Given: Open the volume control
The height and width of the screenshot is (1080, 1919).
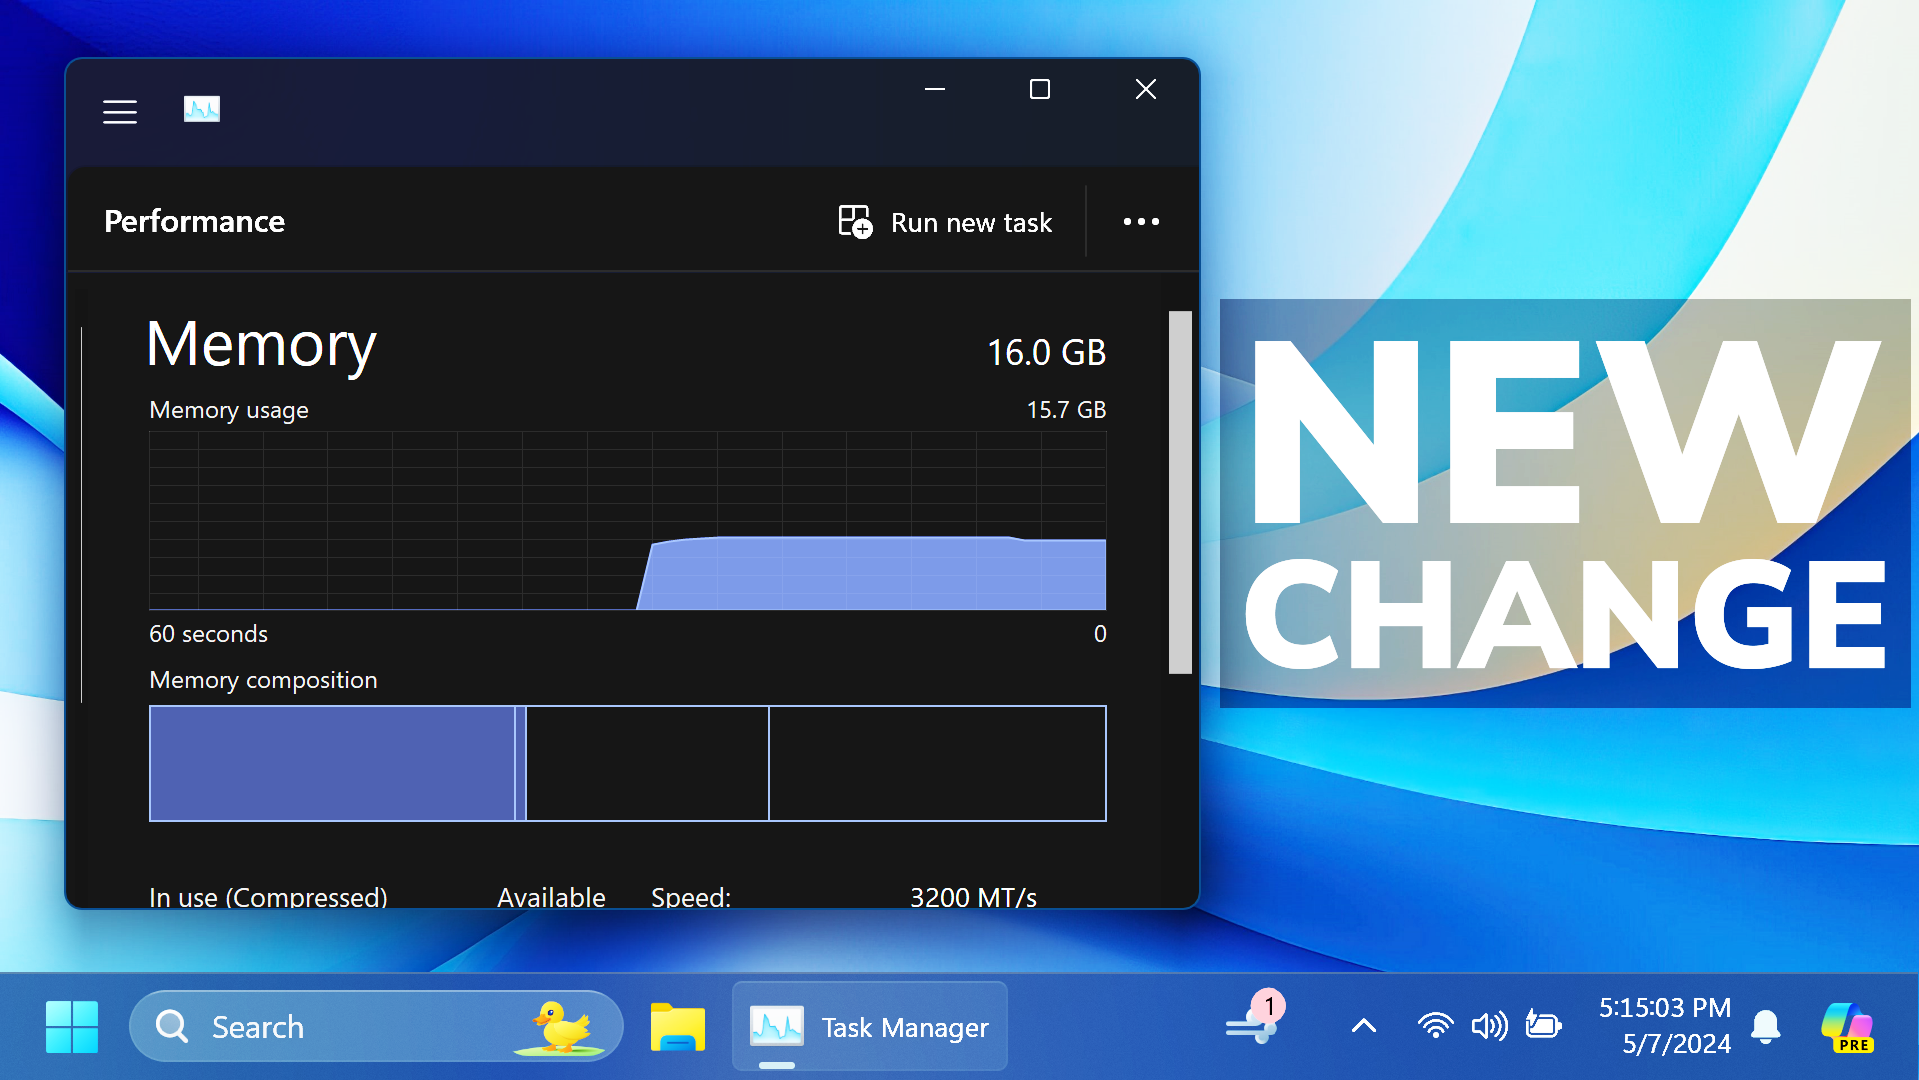Looking at the screenshot, I should click(1489, 1026).
